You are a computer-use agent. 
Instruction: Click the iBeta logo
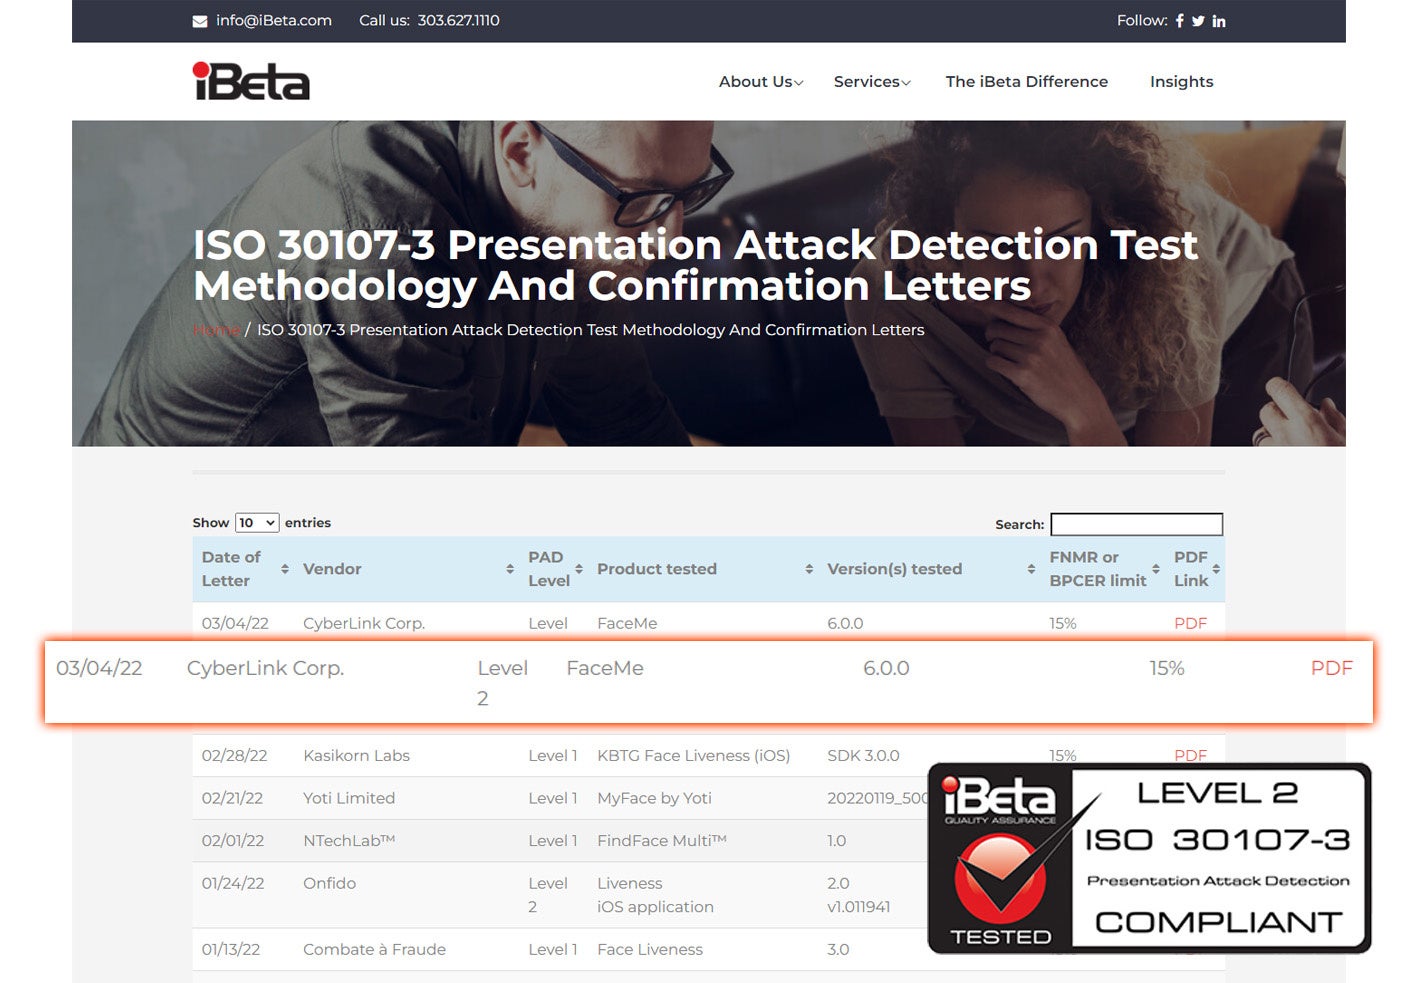click(251, 82)
